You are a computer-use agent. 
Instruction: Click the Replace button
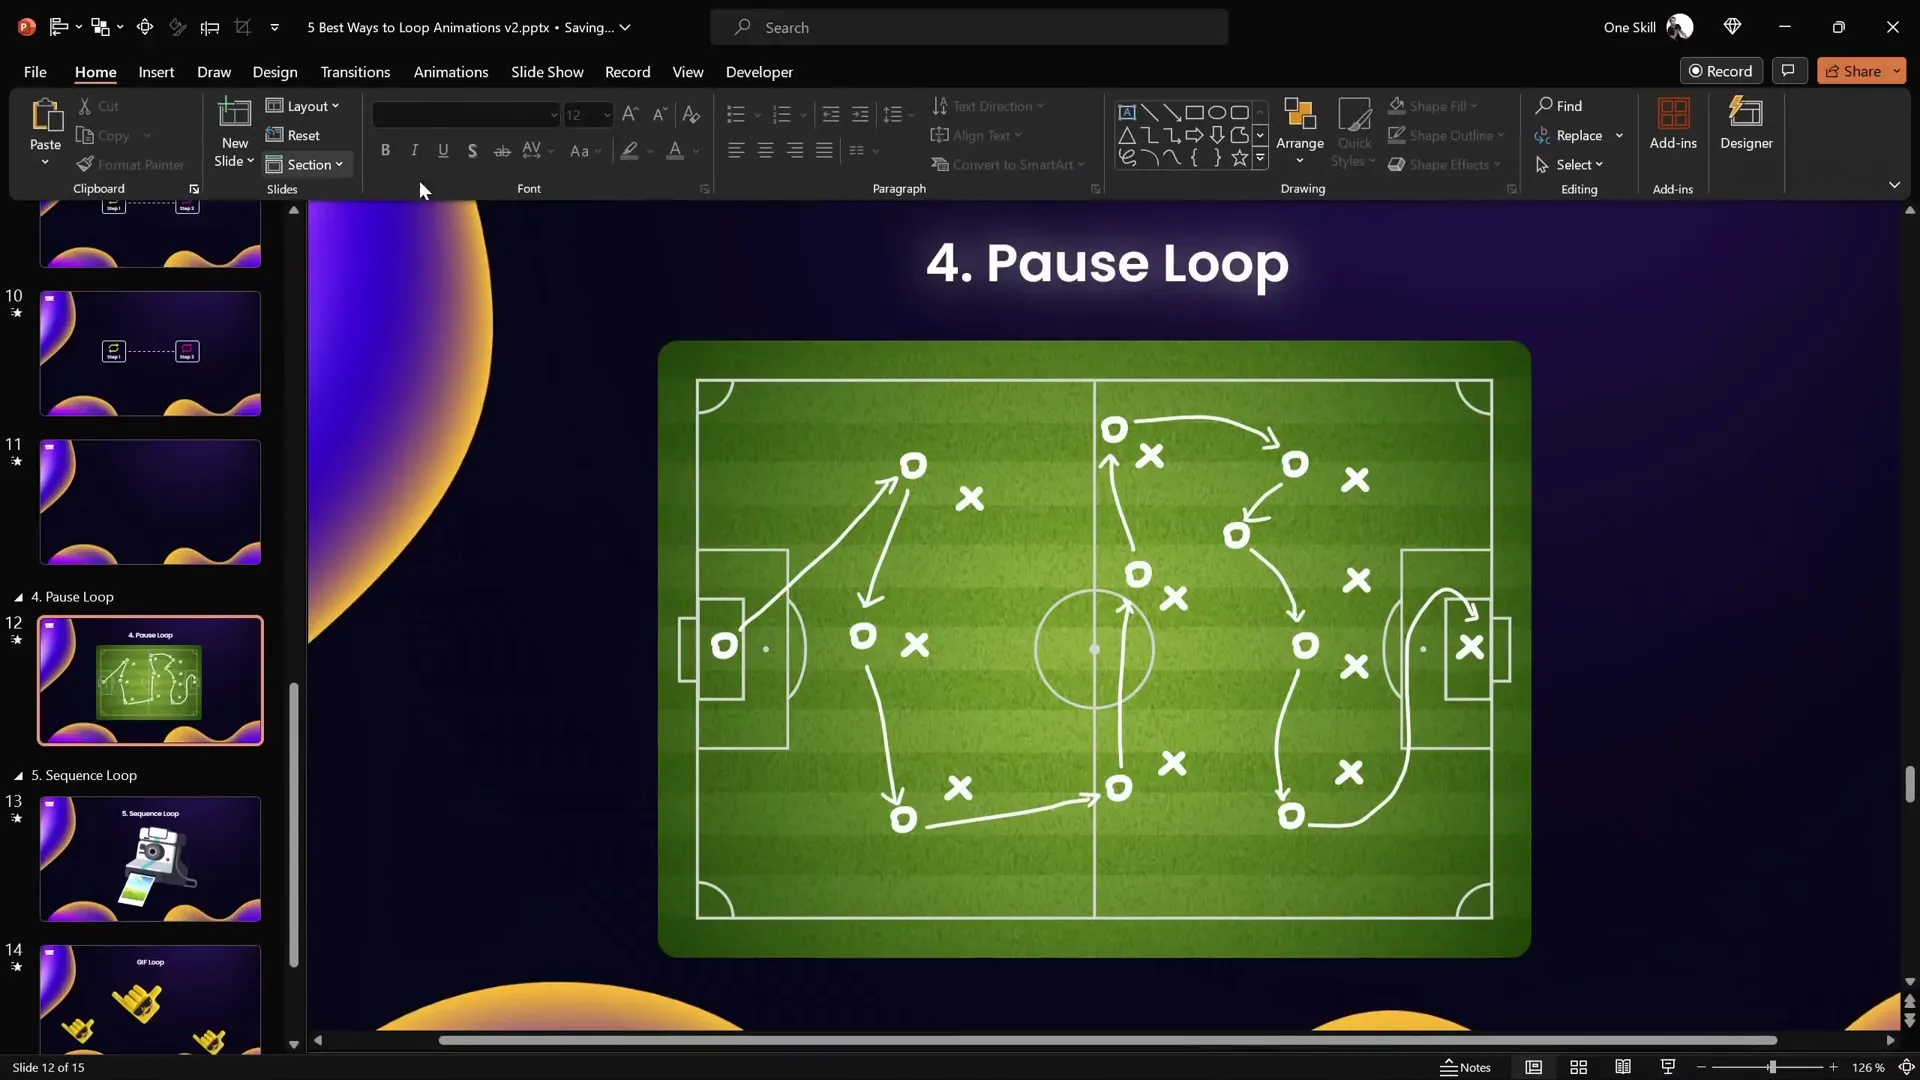pos(1569,136)
